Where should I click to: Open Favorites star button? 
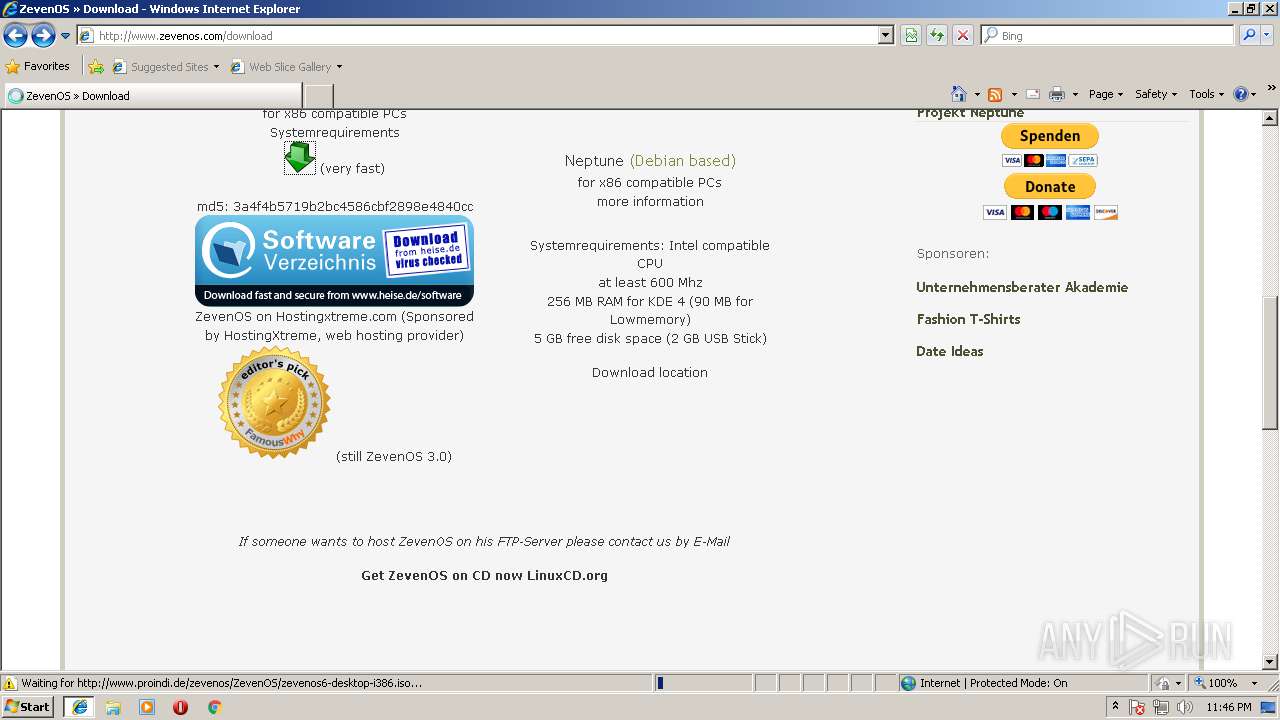click(x=38, y=66)
